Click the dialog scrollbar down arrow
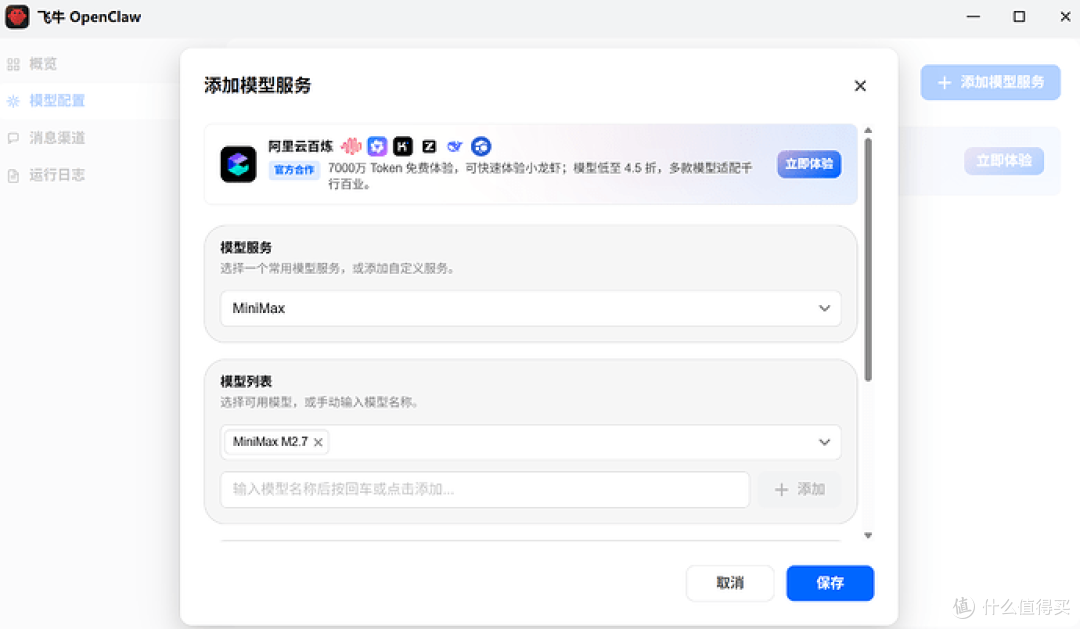This screenshot has width=1080, height=629. point(868,535)
